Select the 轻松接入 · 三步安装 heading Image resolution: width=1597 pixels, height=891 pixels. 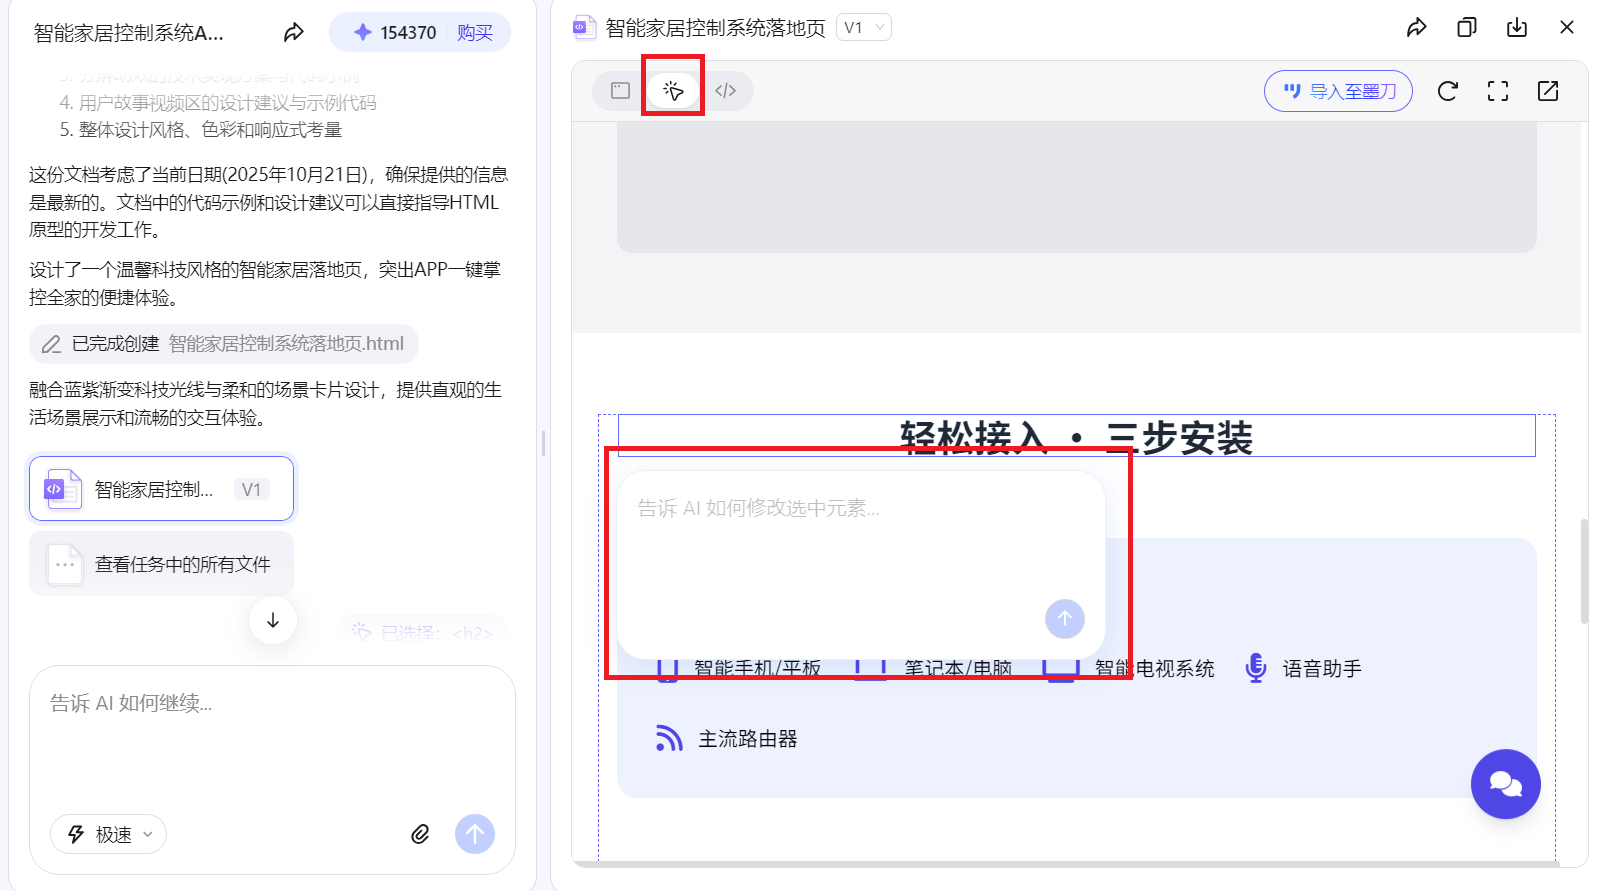coord(1076,436)
